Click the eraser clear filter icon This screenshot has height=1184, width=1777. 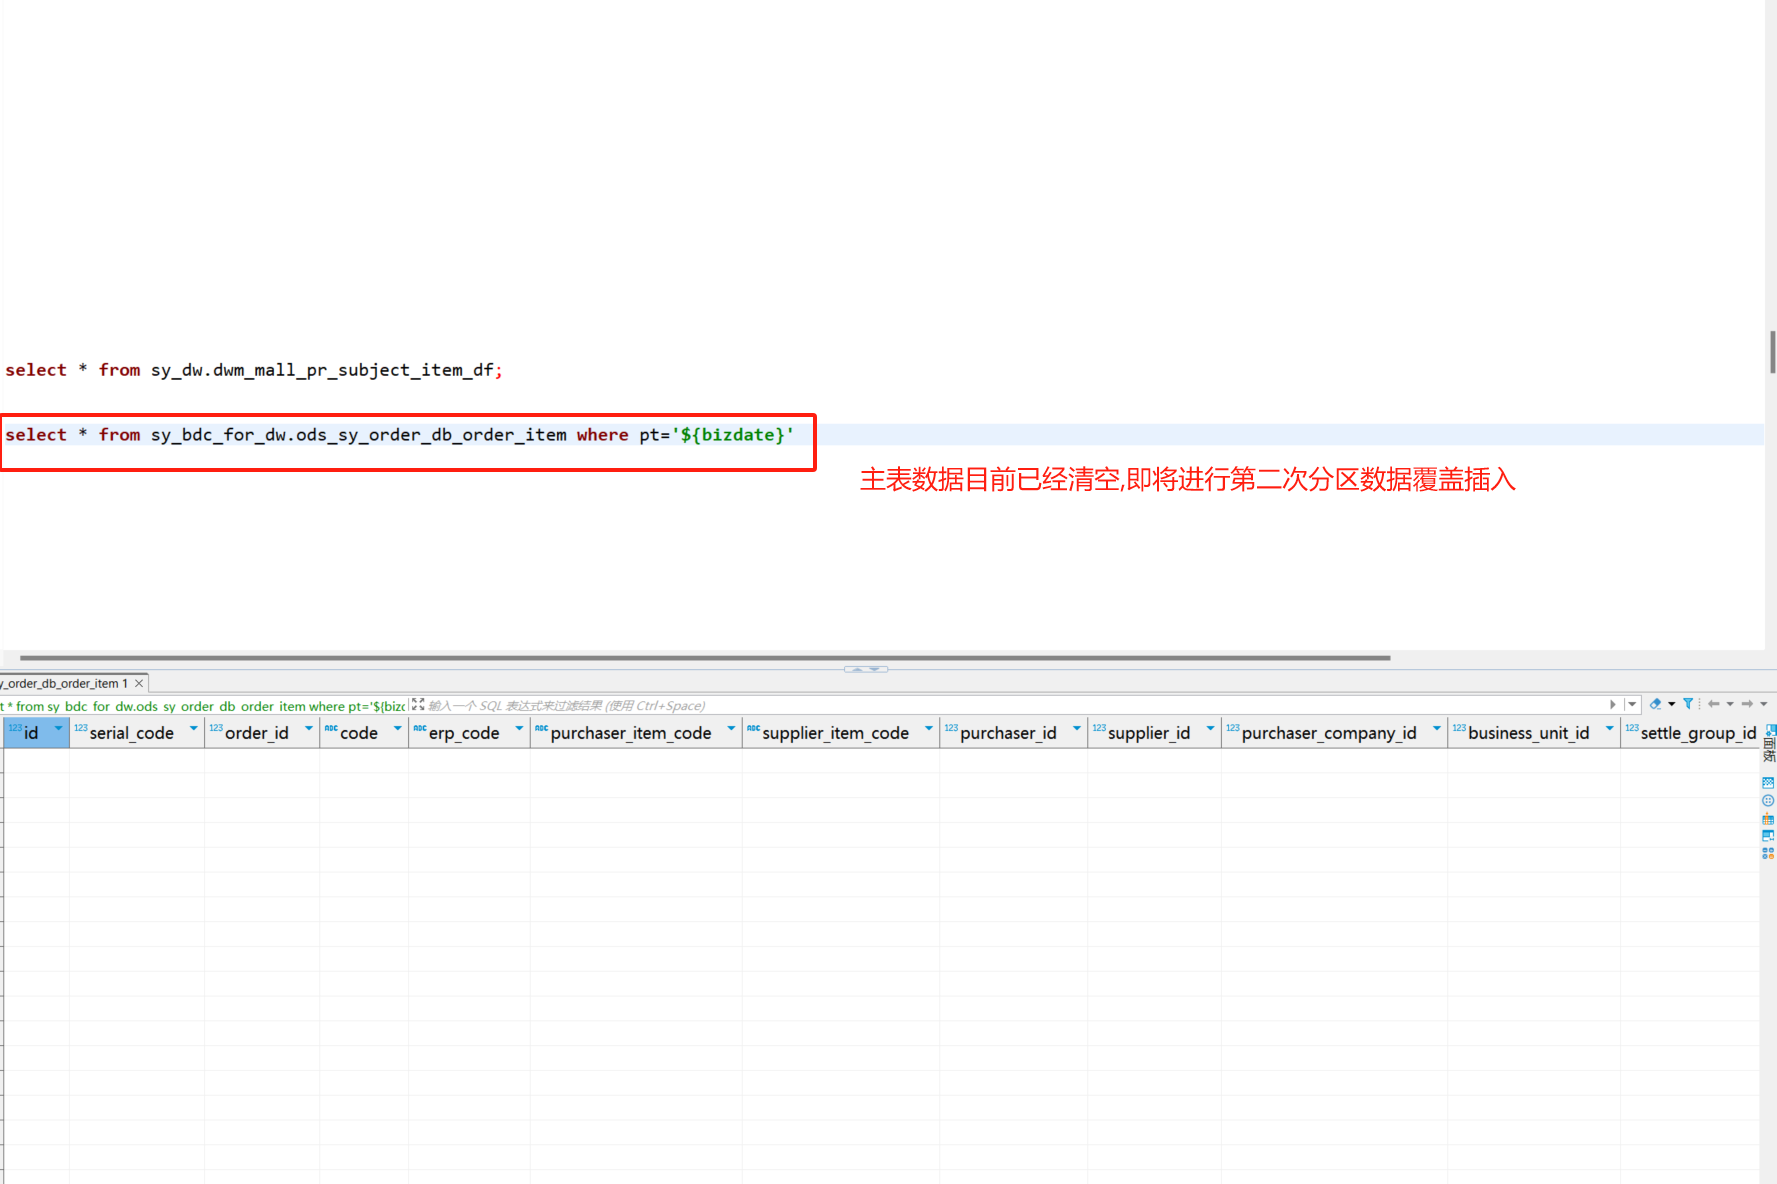pos(1655,704)
